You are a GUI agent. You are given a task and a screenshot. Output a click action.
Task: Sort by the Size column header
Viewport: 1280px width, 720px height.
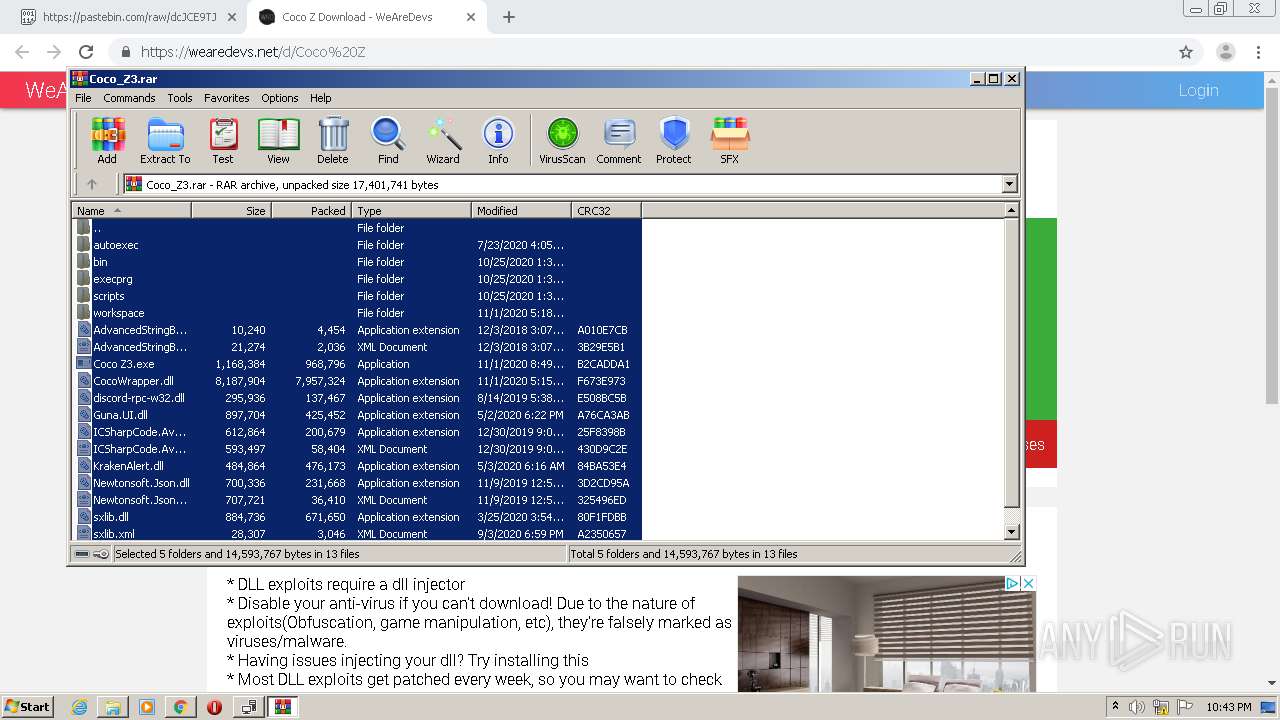pyautogui.click(x=231, y=210)
